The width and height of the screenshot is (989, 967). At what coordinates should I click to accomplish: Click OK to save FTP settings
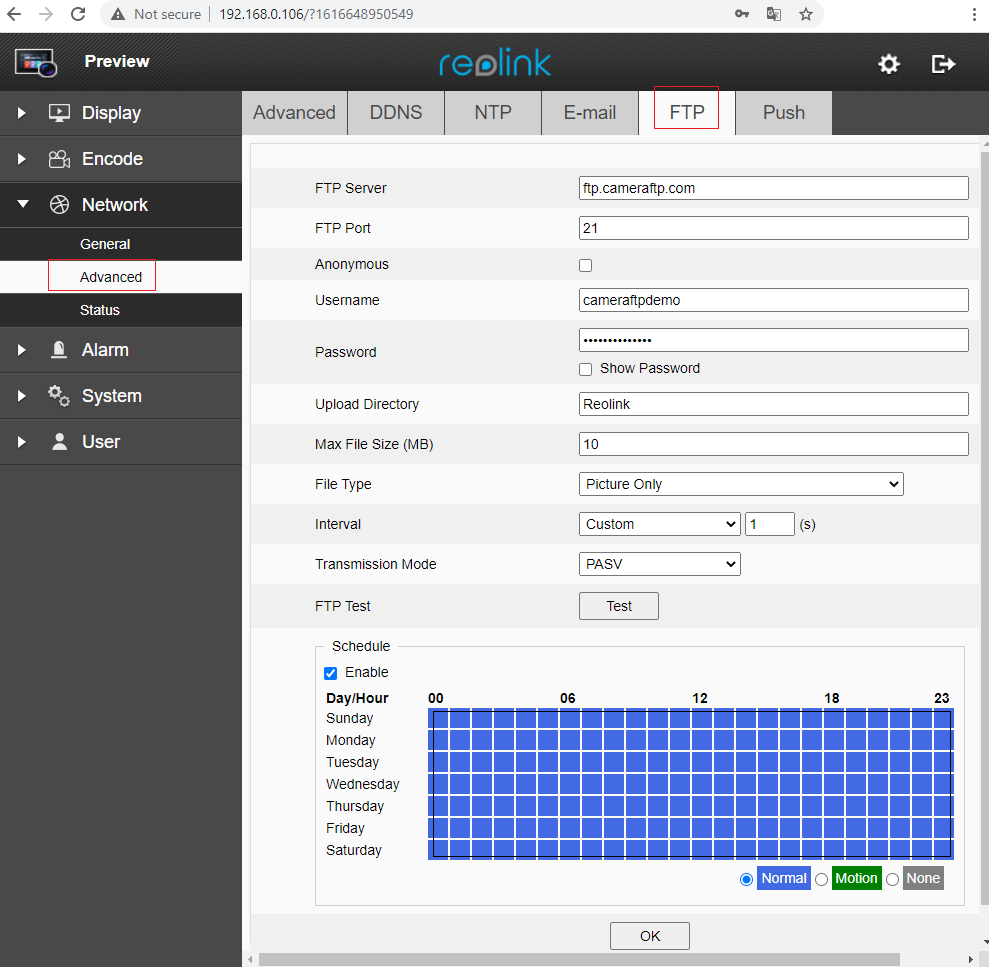pyautogui.click(x=650, y=936)
